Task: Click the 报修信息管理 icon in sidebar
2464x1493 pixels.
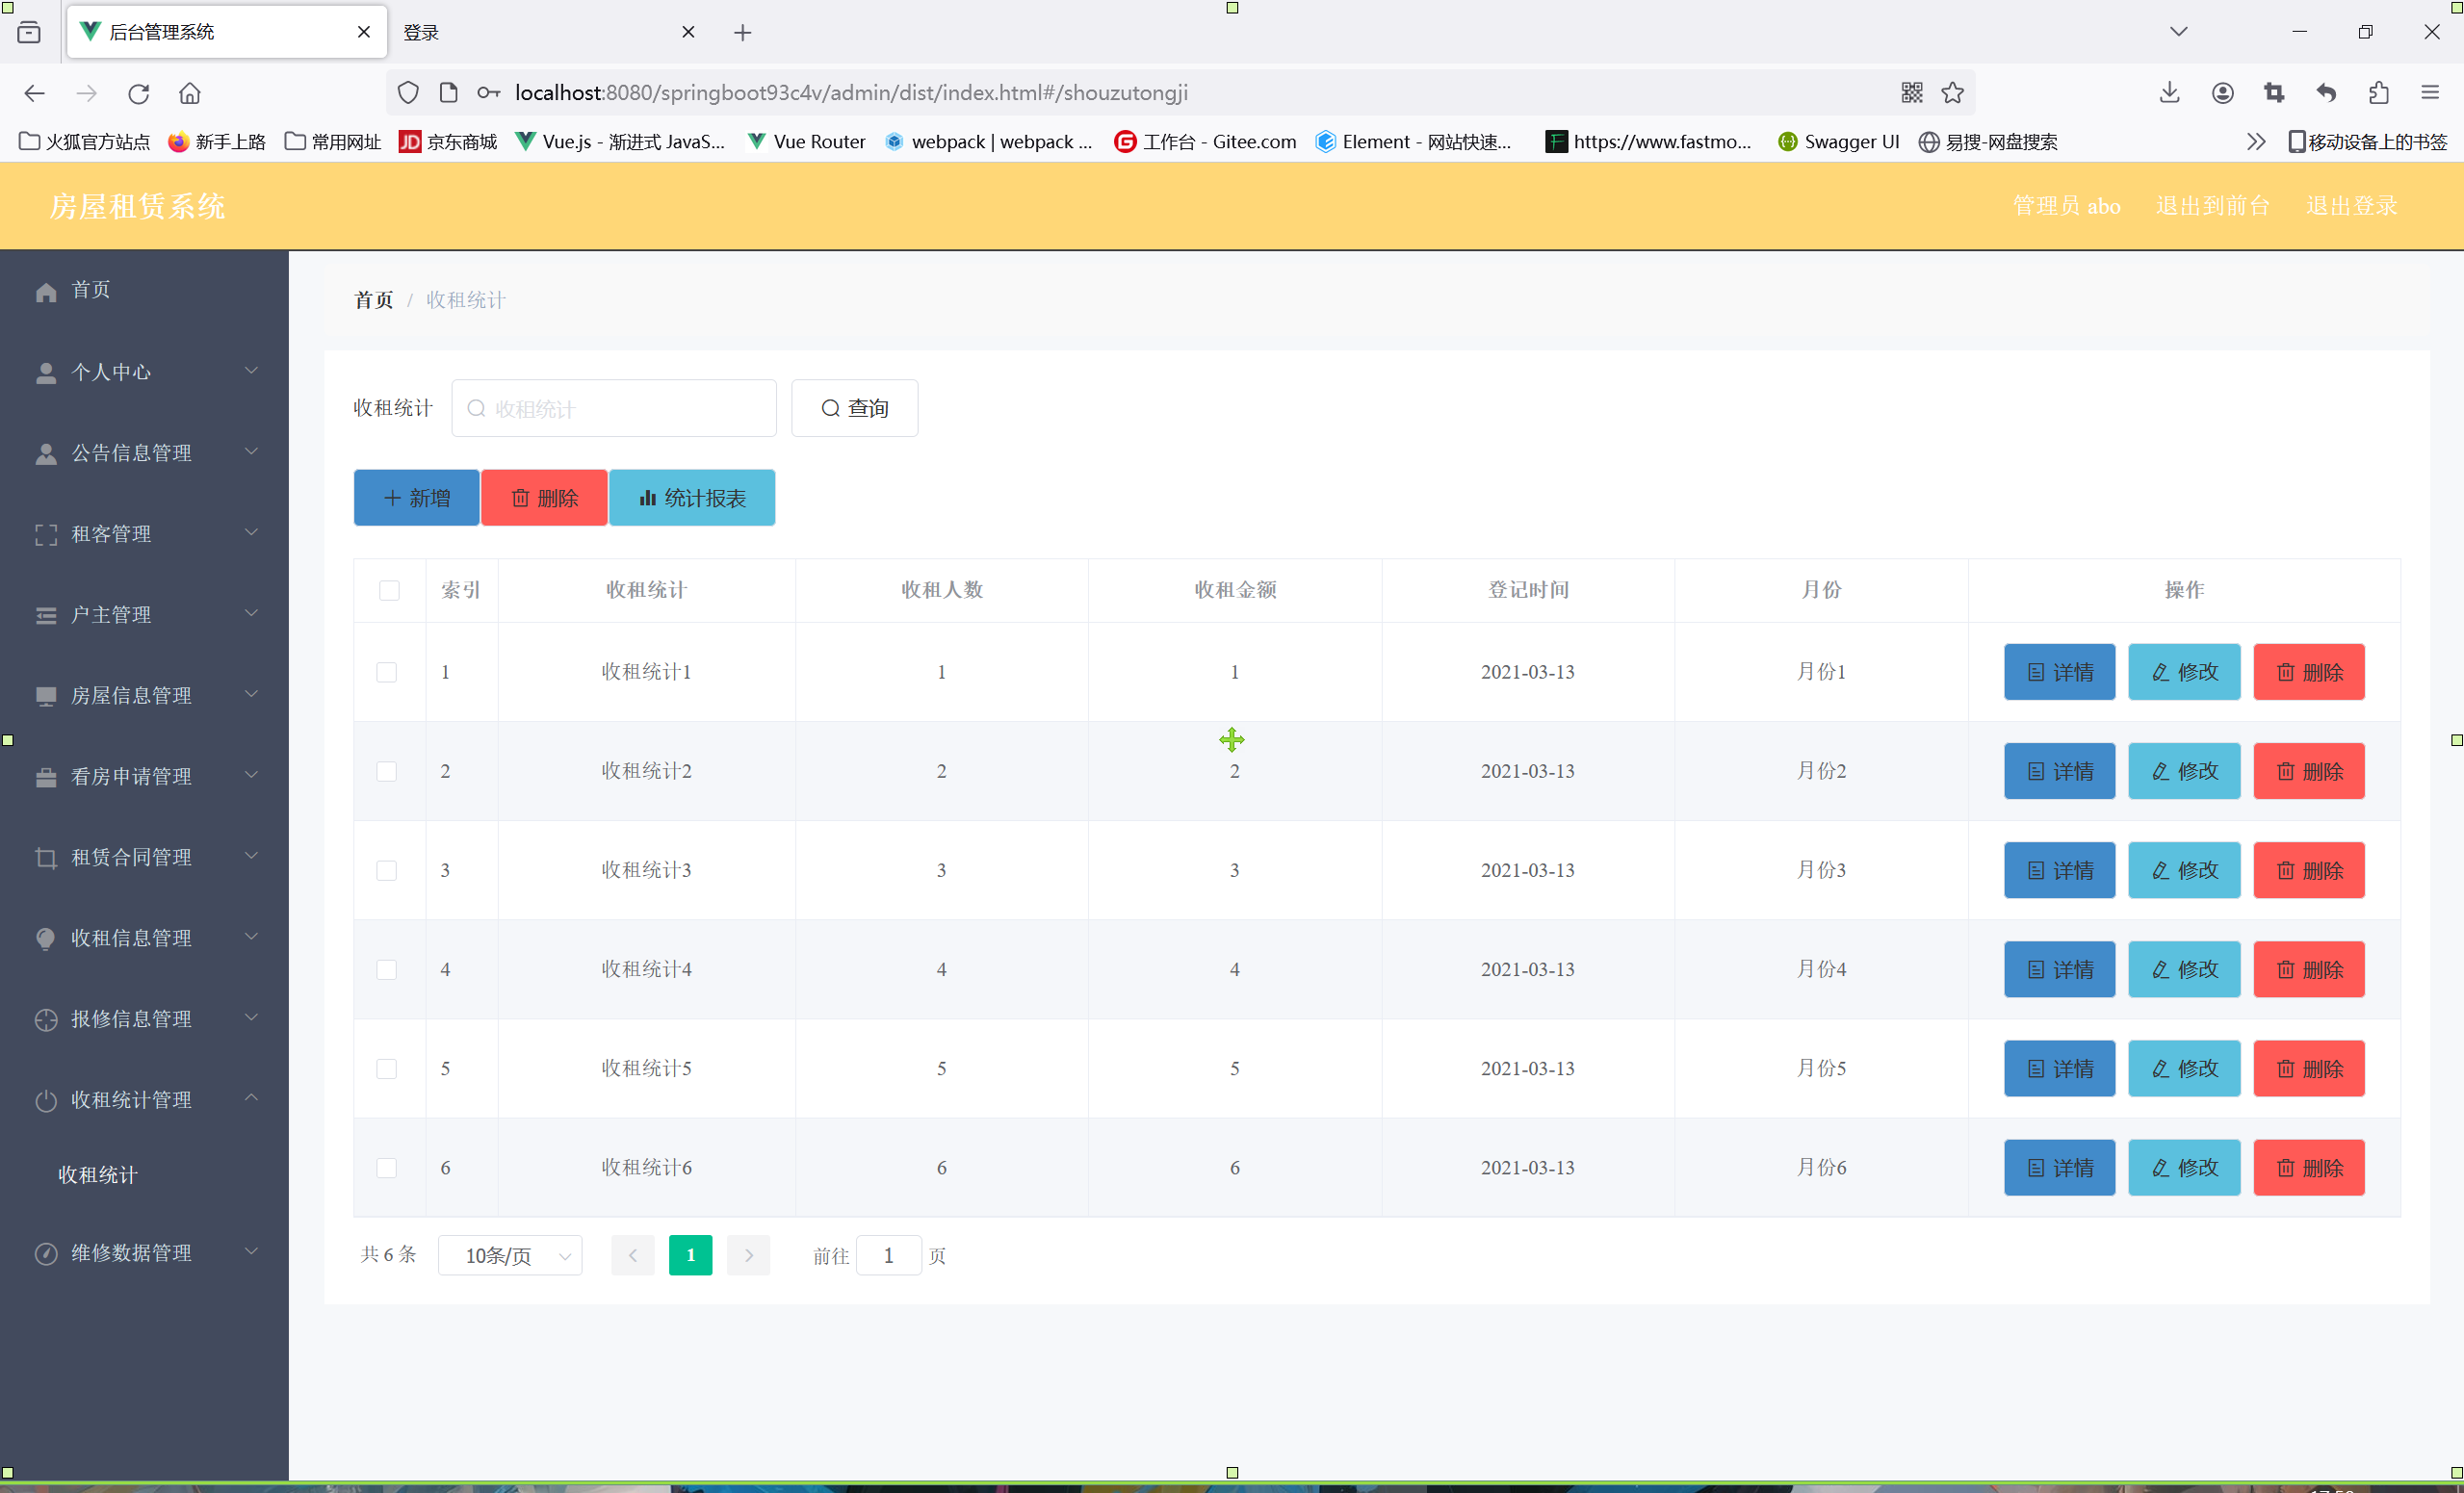Action: pyautogui.click(x=46, y=1019)
